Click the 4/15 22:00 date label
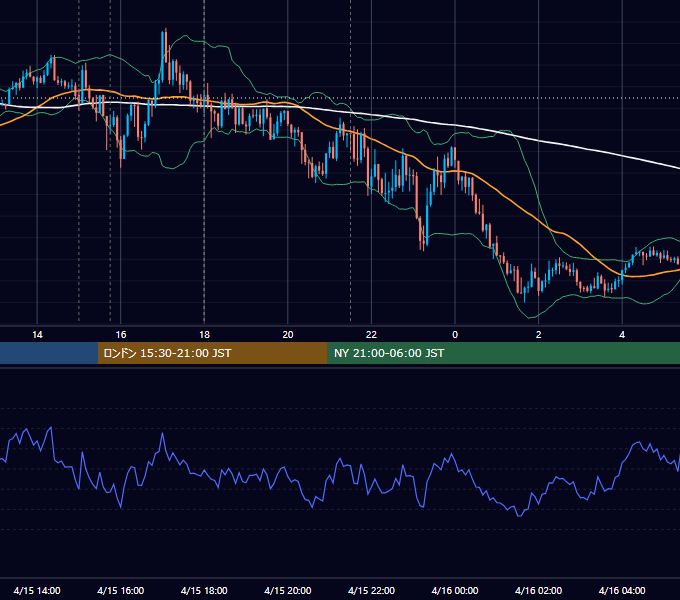Viewport: 680px width, 600px height. coord(371,590)
